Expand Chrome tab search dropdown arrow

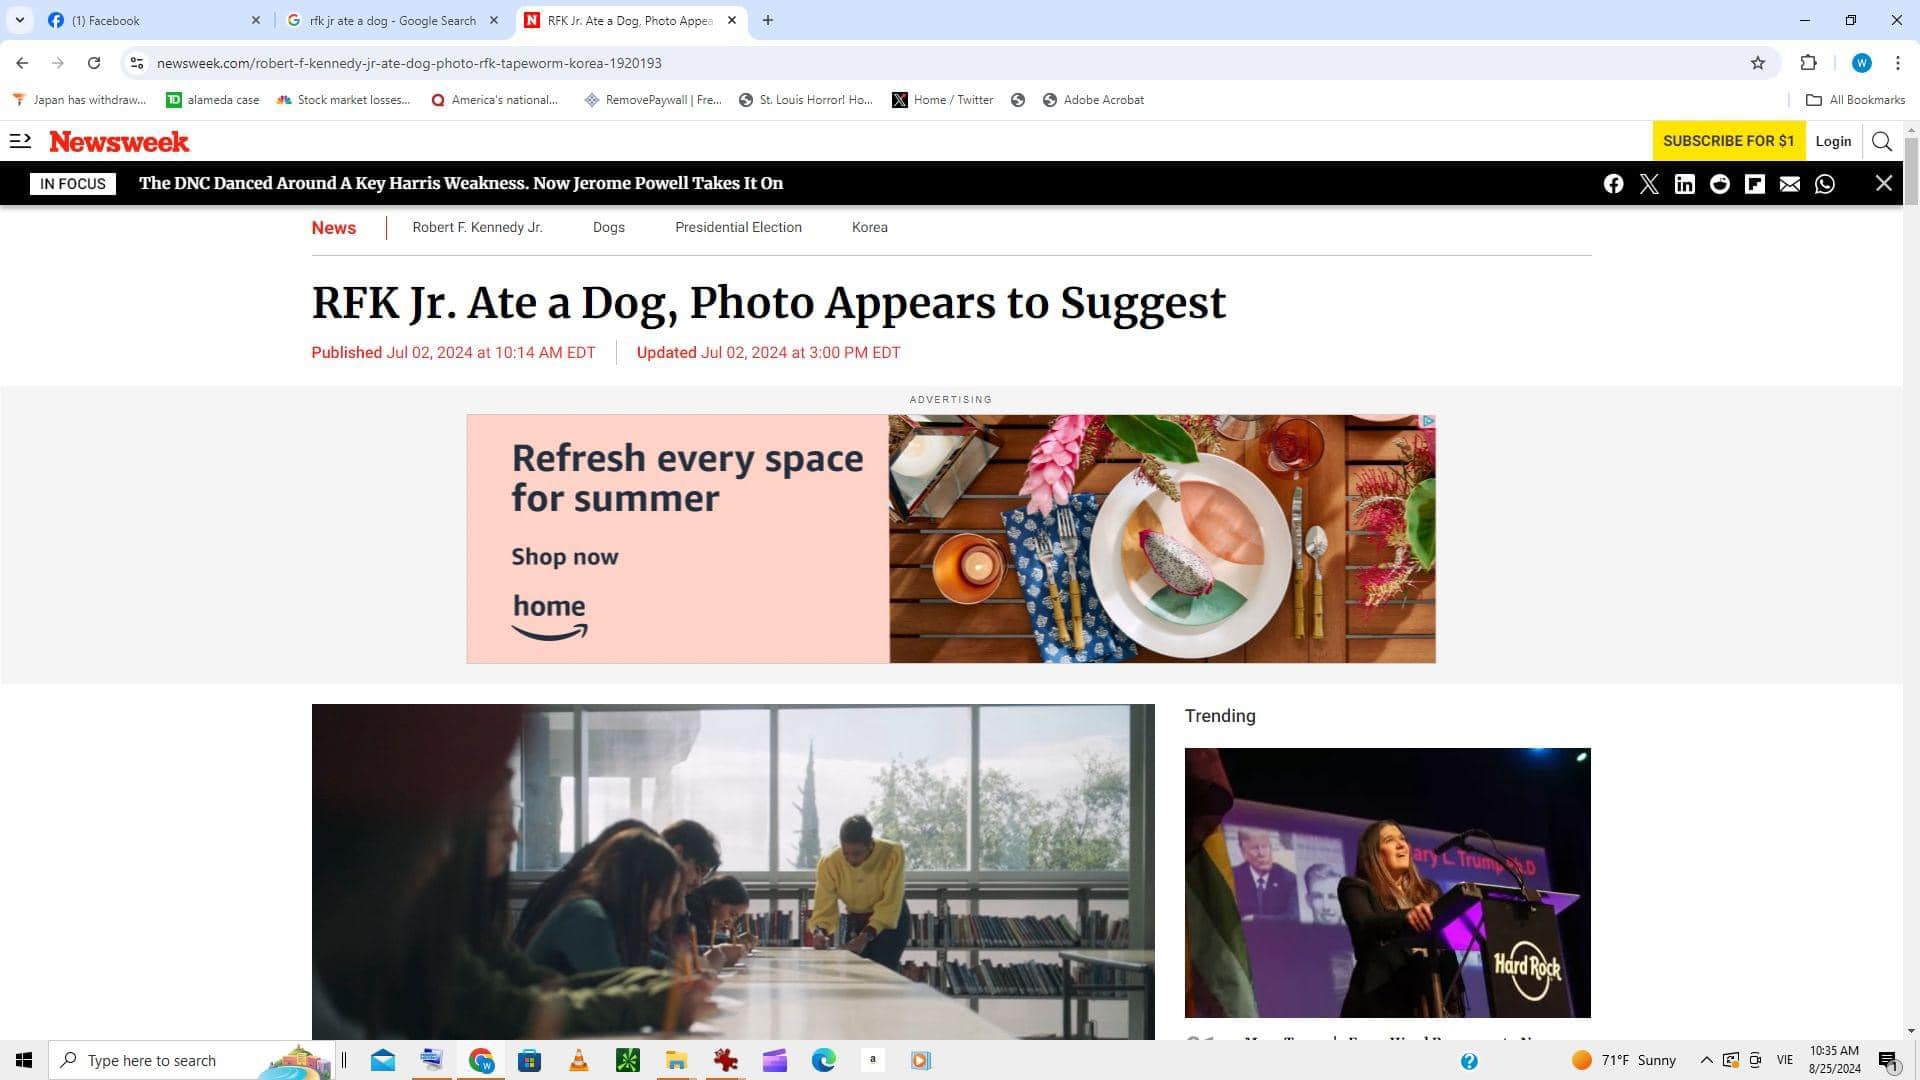19,20
